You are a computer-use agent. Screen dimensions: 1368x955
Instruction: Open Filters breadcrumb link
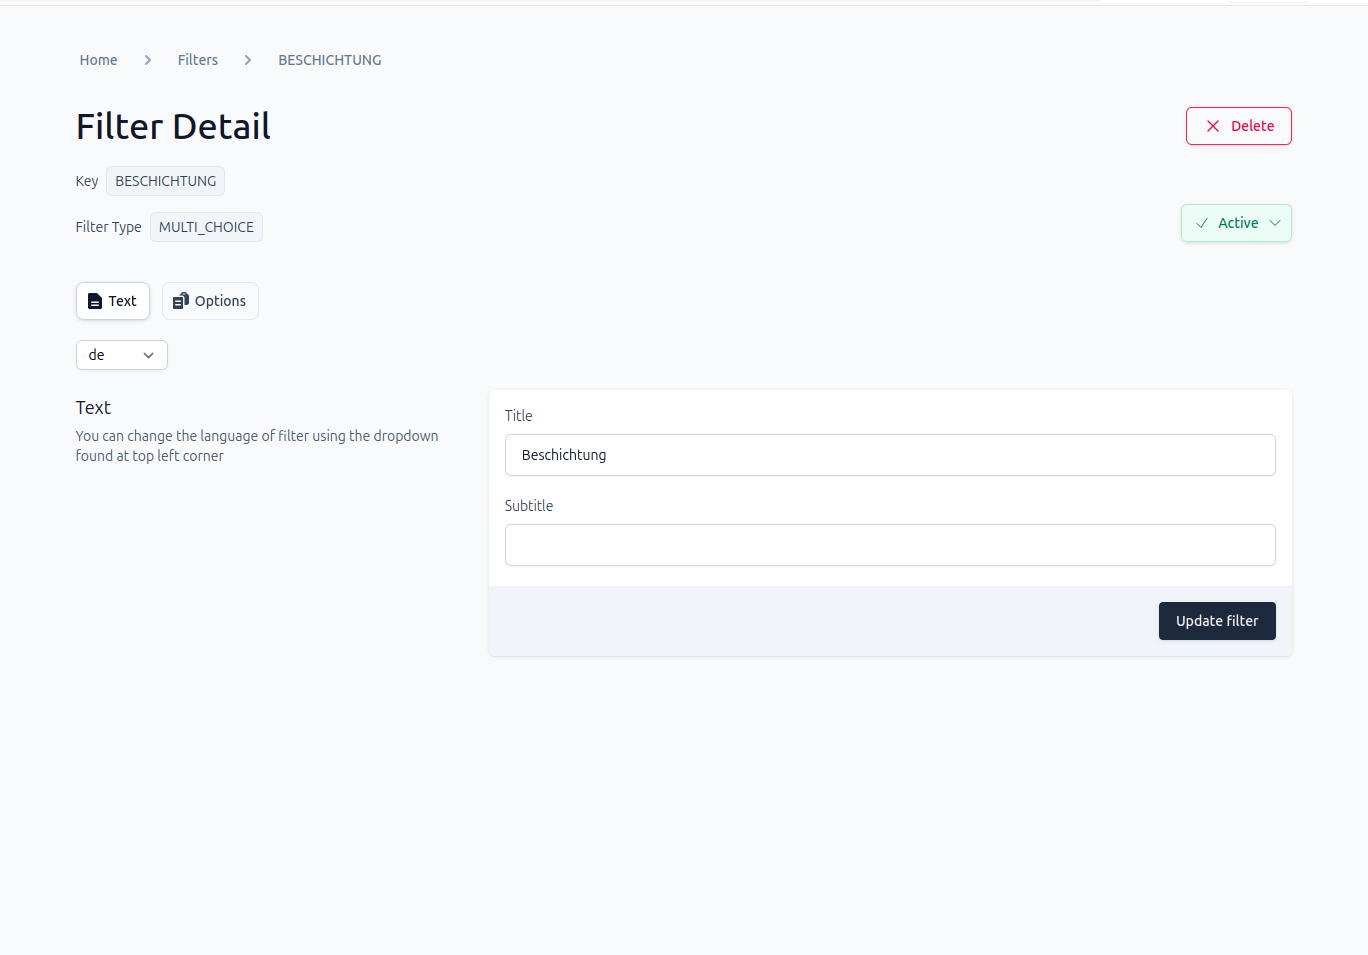click(x=198, y=60)
